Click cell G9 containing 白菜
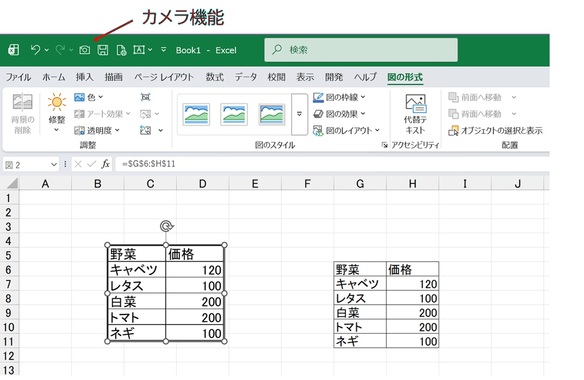 pos(360,313)
